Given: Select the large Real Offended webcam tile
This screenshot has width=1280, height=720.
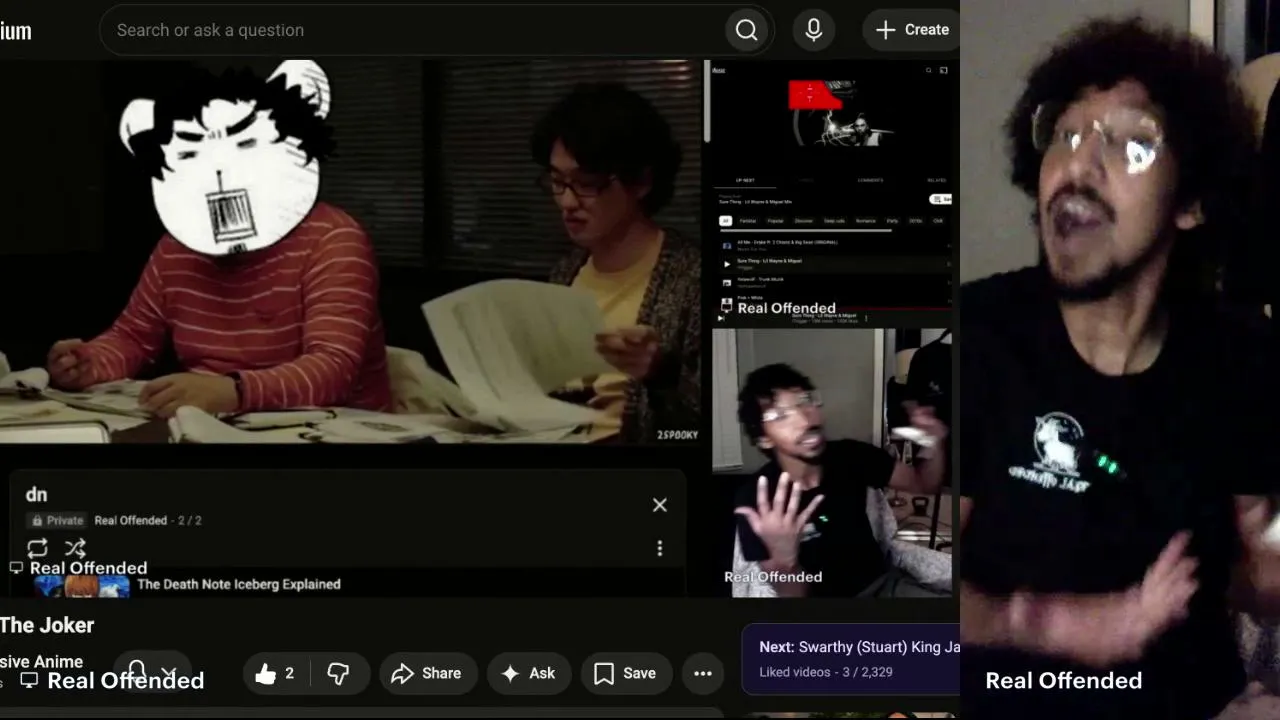Looking at the screenshot, I should [1120, 360].
